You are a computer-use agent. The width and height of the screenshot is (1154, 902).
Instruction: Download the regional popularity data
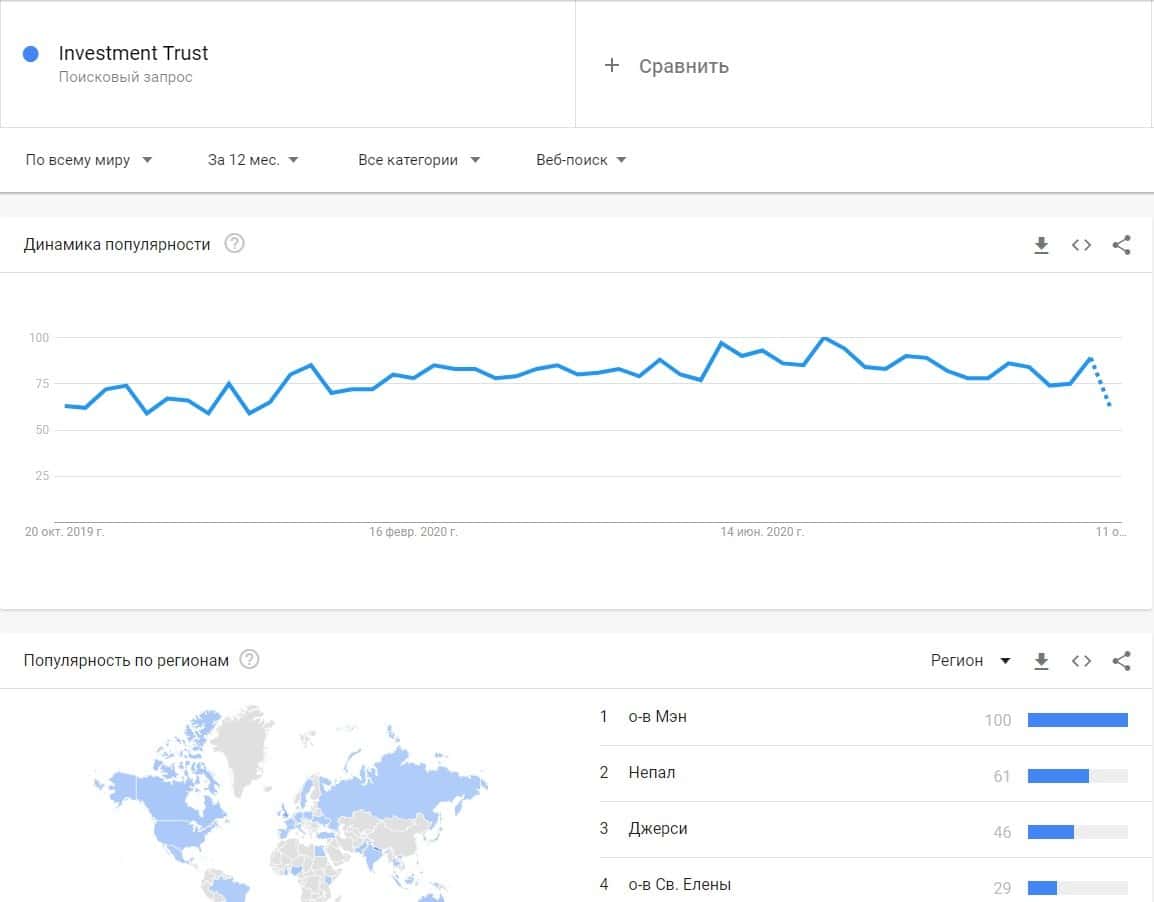(1041, 661)
